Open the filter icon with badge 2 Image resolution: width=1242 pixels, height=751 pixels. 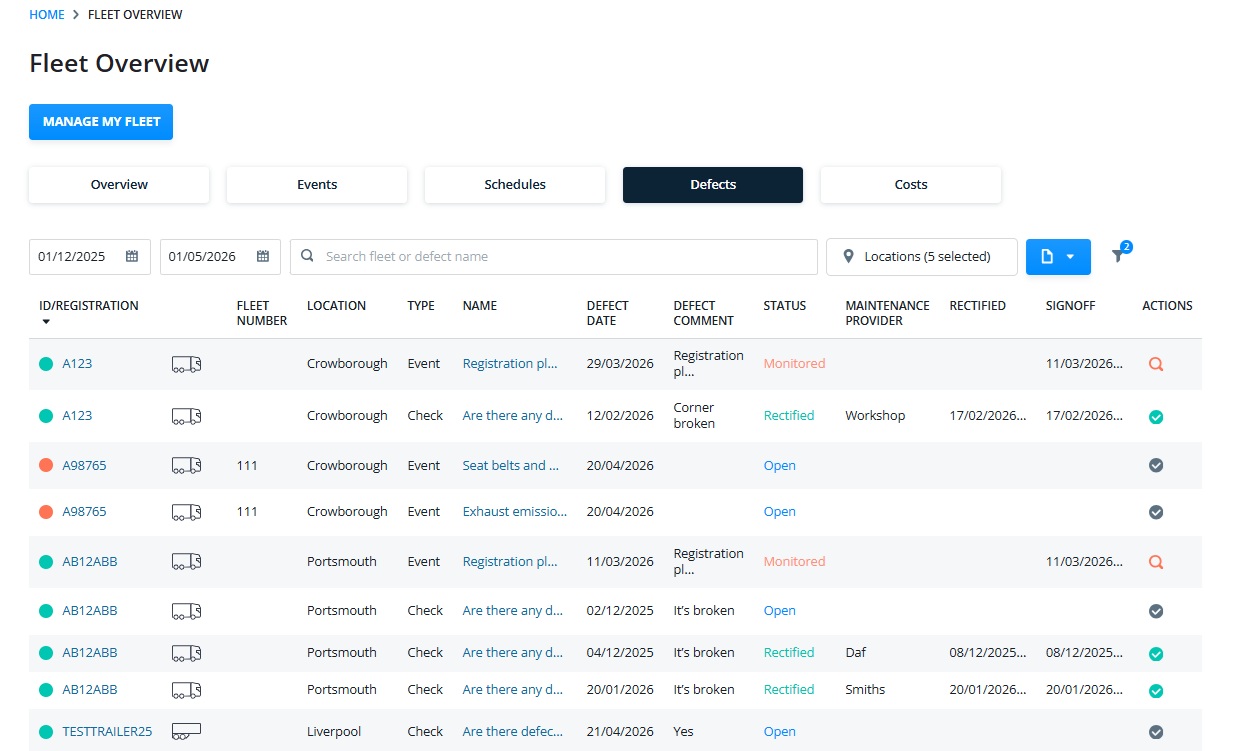[1119, 256]
